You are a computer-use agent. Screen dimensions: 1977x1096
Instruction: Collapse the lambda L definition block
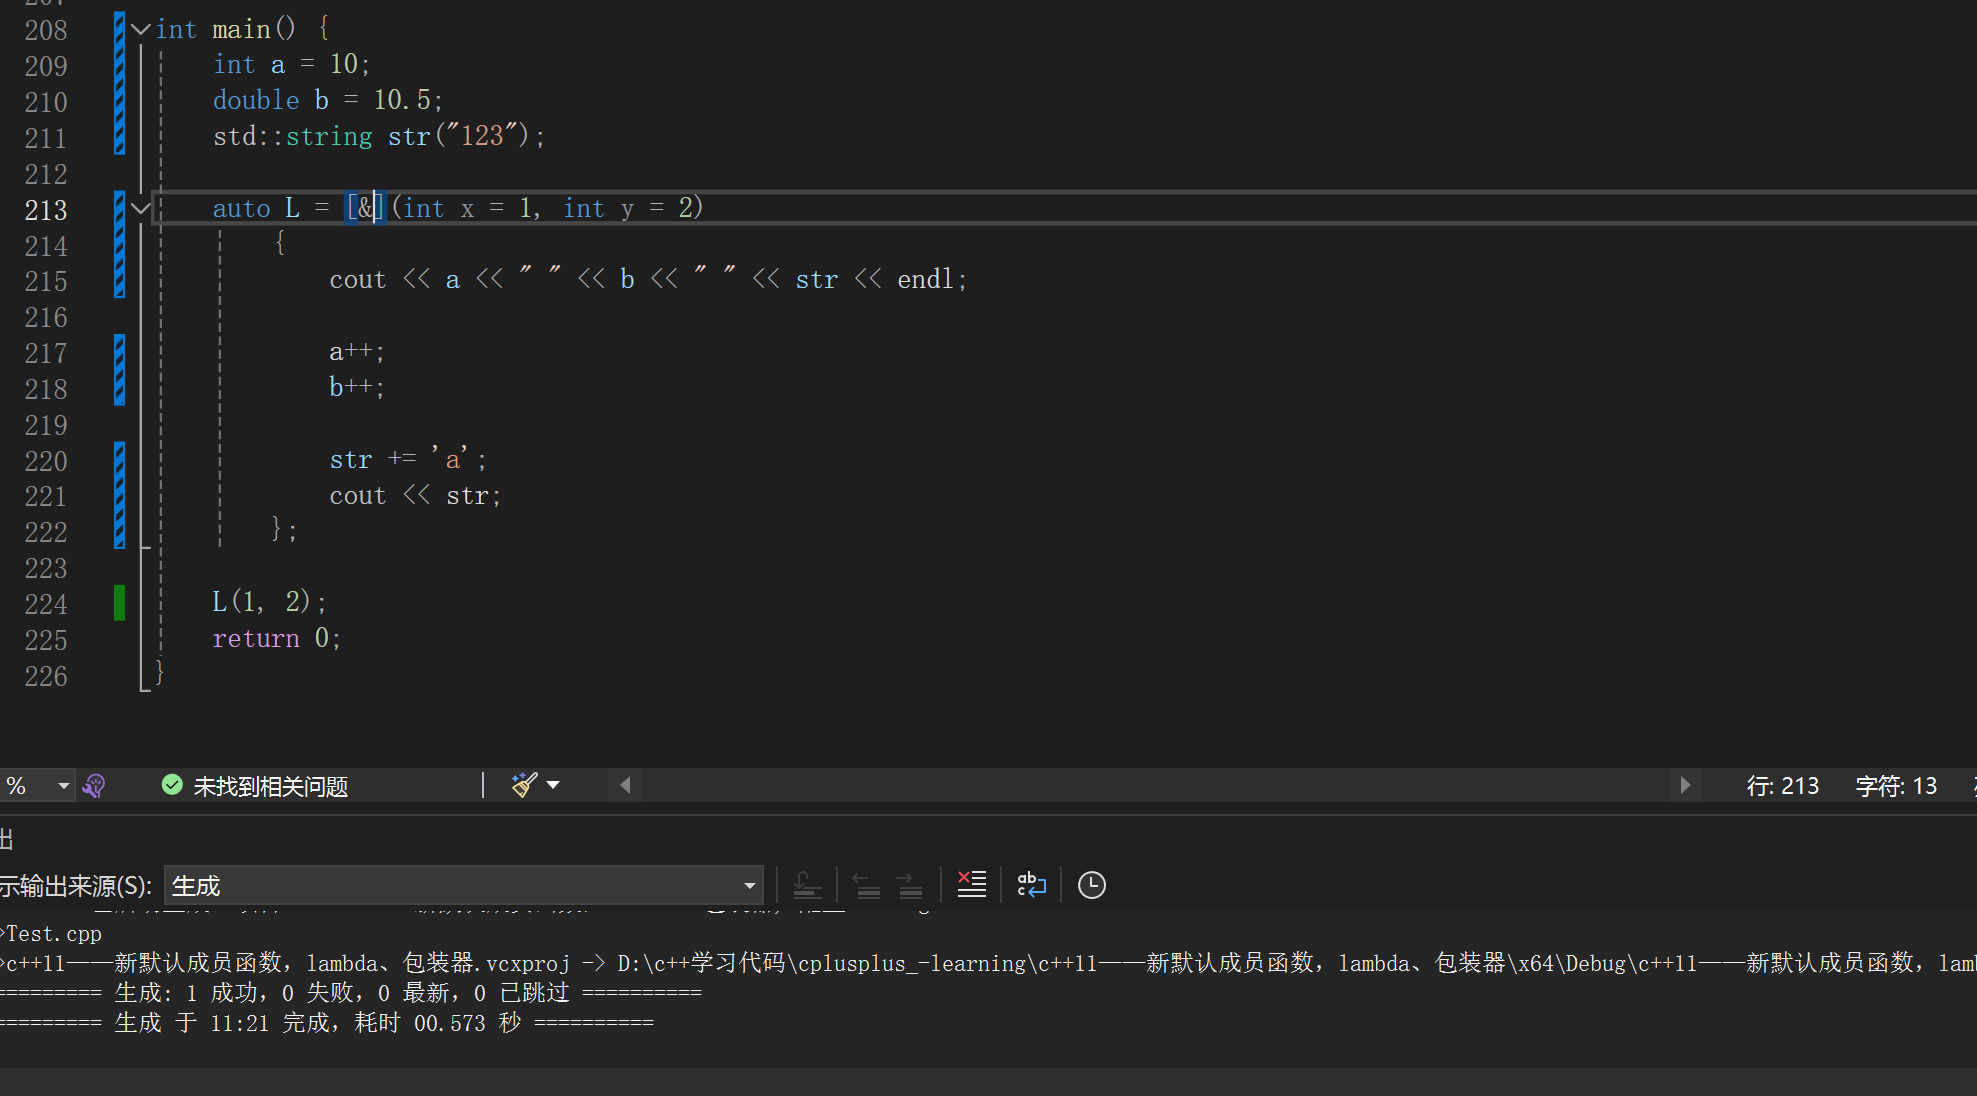tap(141, 208)
